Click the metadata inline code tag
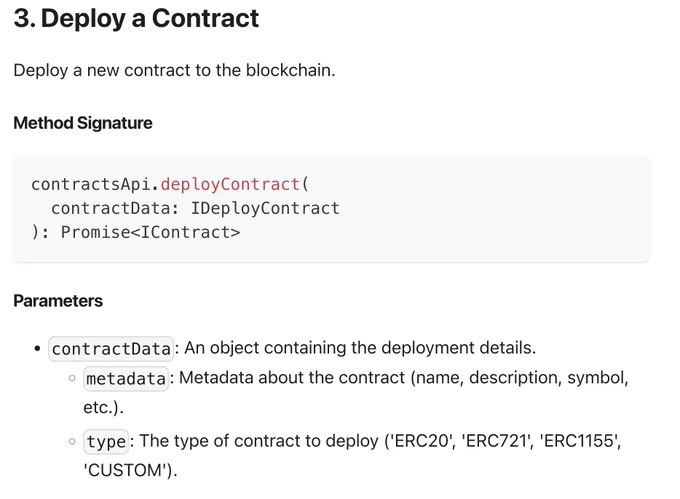Viewport: 680px width, 499px height. tap(126, 379)
